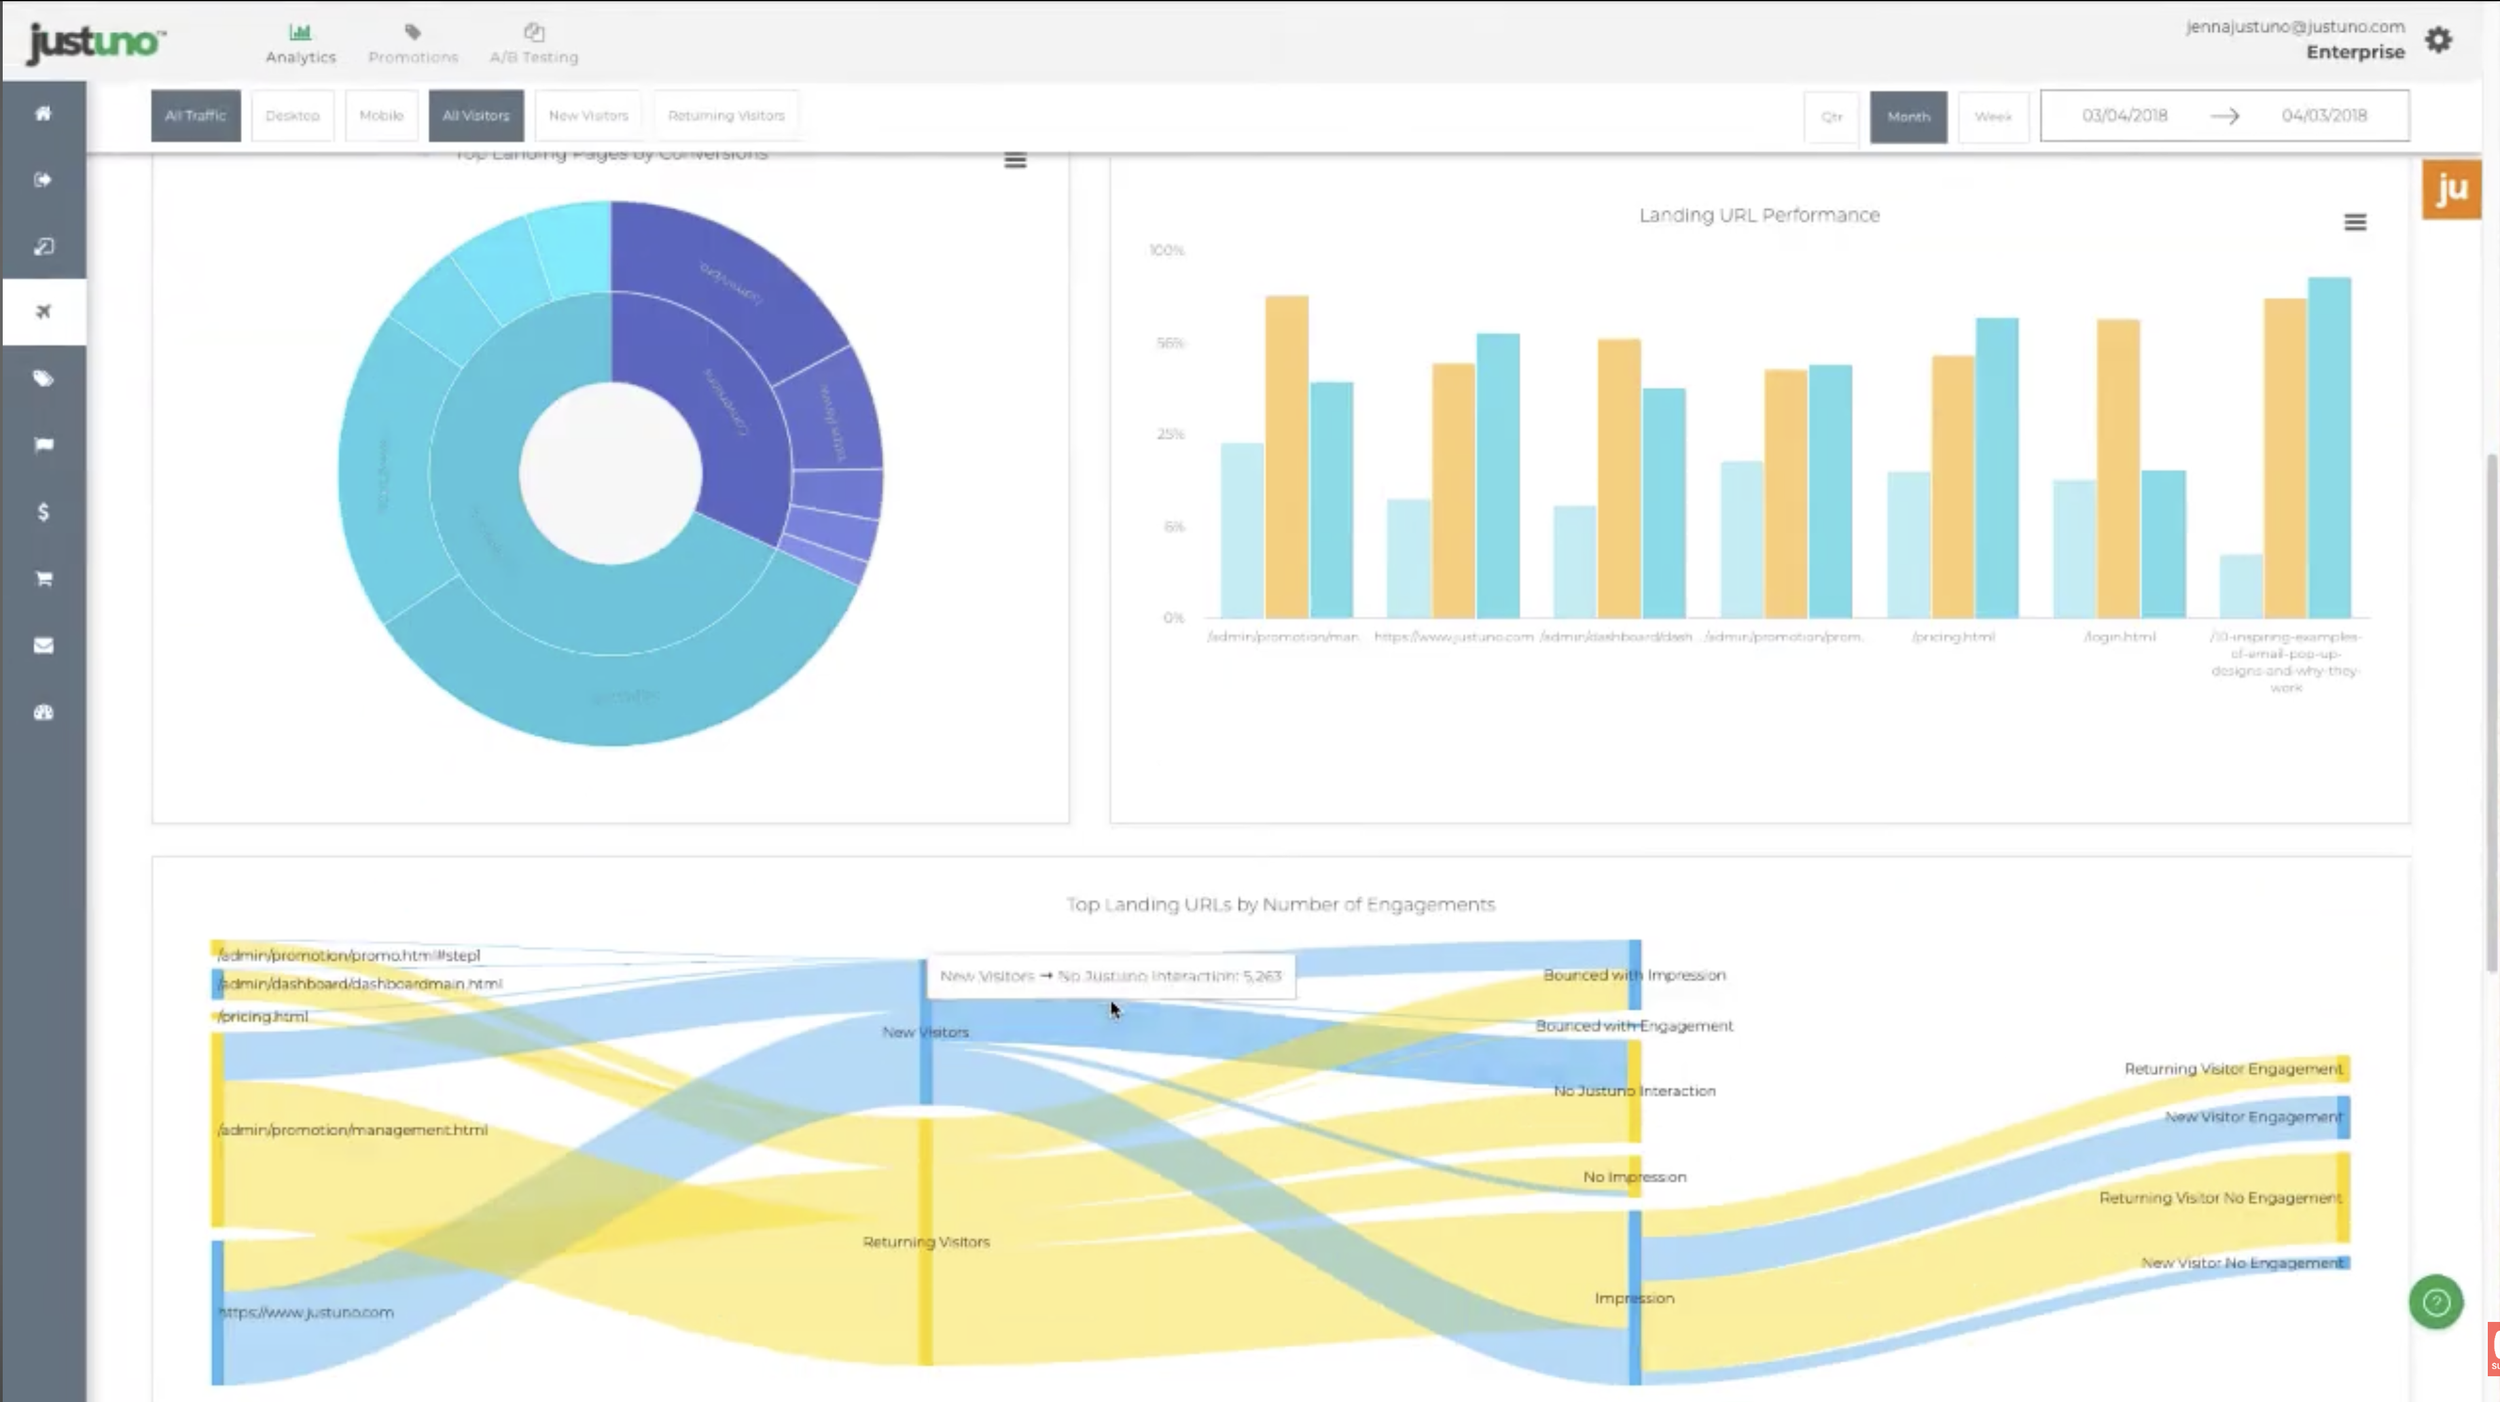
Task: Click the page vertical scrollbar
Action: tap(2490, 712)
